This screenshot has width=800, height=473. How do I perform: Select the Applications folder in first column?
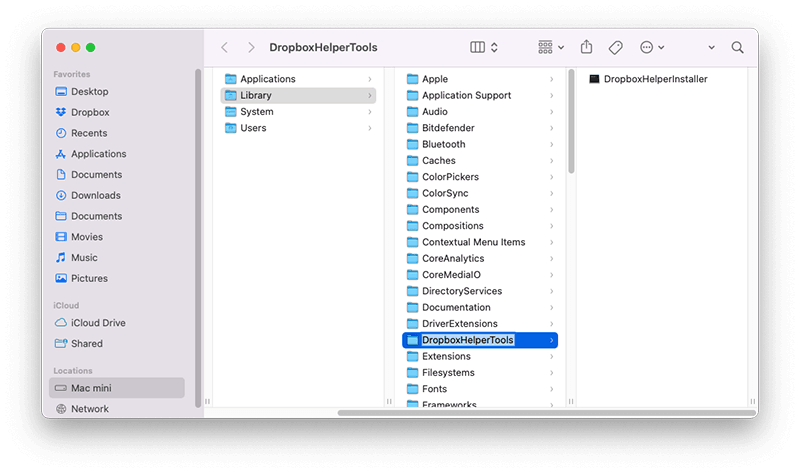[x=298, y=79]
